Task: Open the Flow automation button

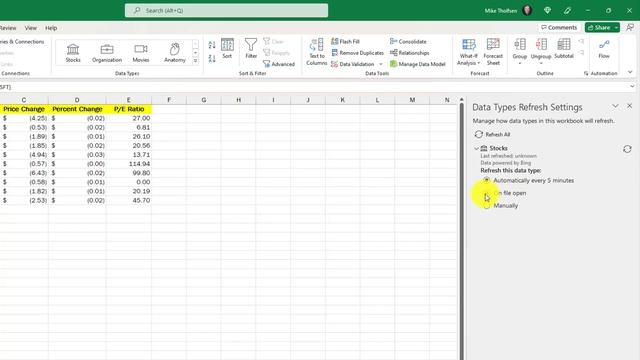Action: click(x=604, y=49)
